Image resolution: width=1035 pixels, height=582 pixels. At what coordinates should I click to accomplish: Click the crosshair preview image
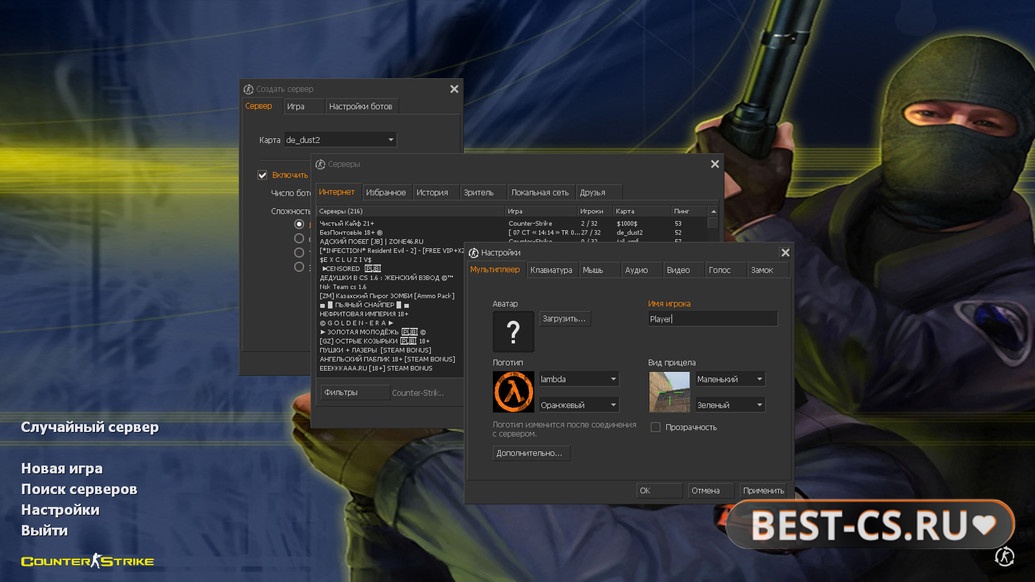pyautogui.click(x=669, y=391)
